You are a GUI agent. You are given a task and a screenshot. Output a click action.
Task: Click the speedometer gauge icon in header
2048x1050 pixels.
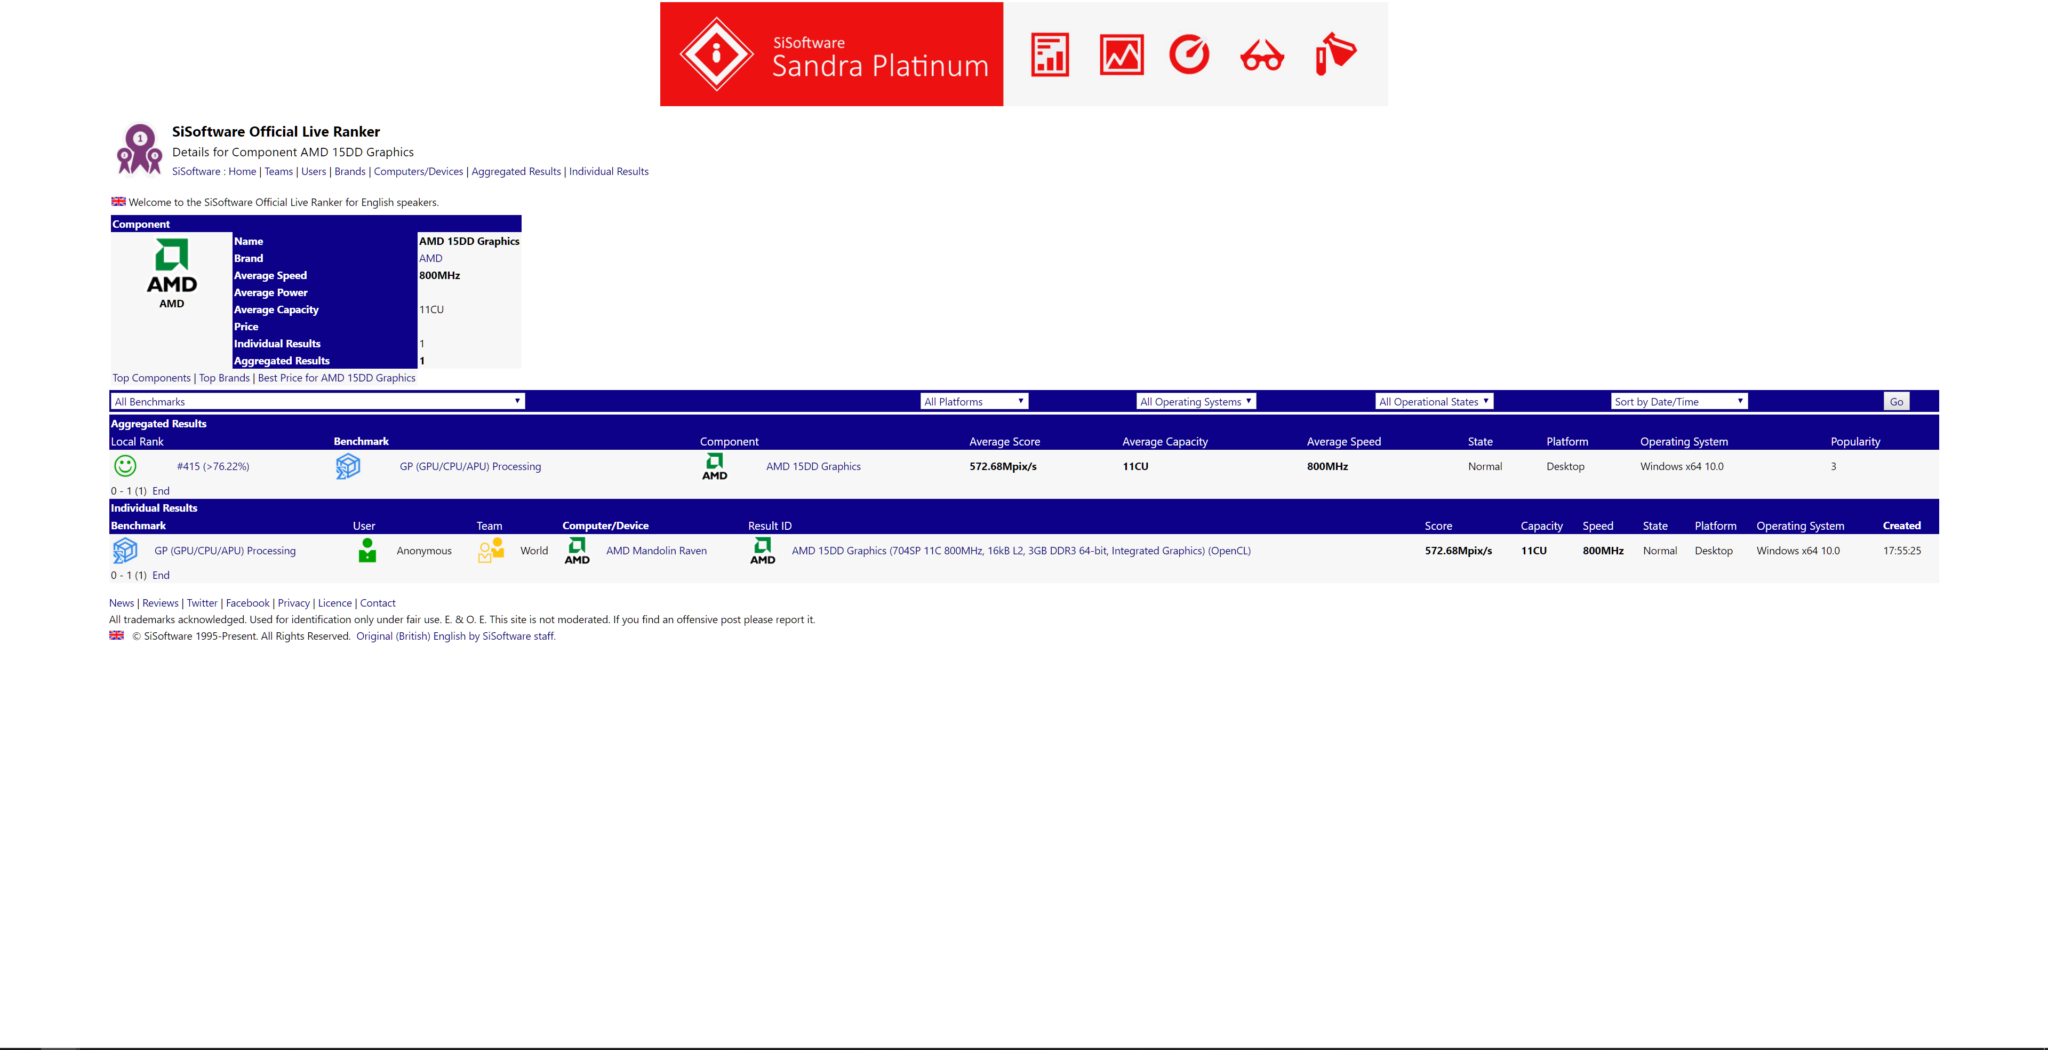(x=1190, y=55)
